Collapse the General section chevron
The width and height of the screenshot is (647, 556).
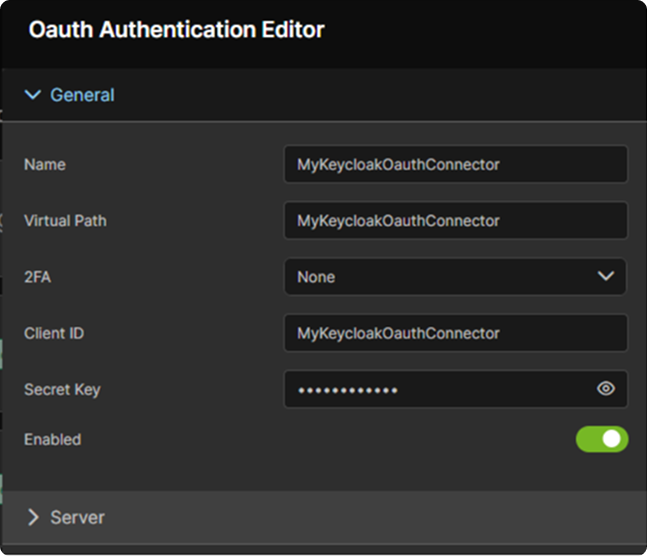(33, 95)
